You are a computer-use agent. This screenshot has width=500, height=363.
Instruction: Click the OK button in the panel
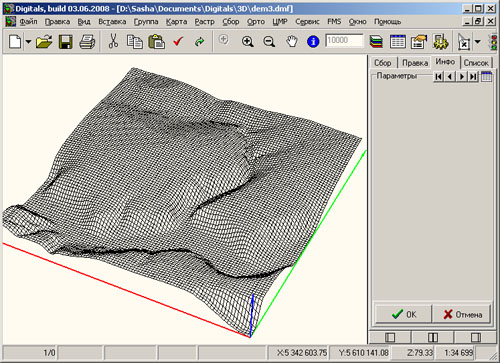tap(404, 314)
